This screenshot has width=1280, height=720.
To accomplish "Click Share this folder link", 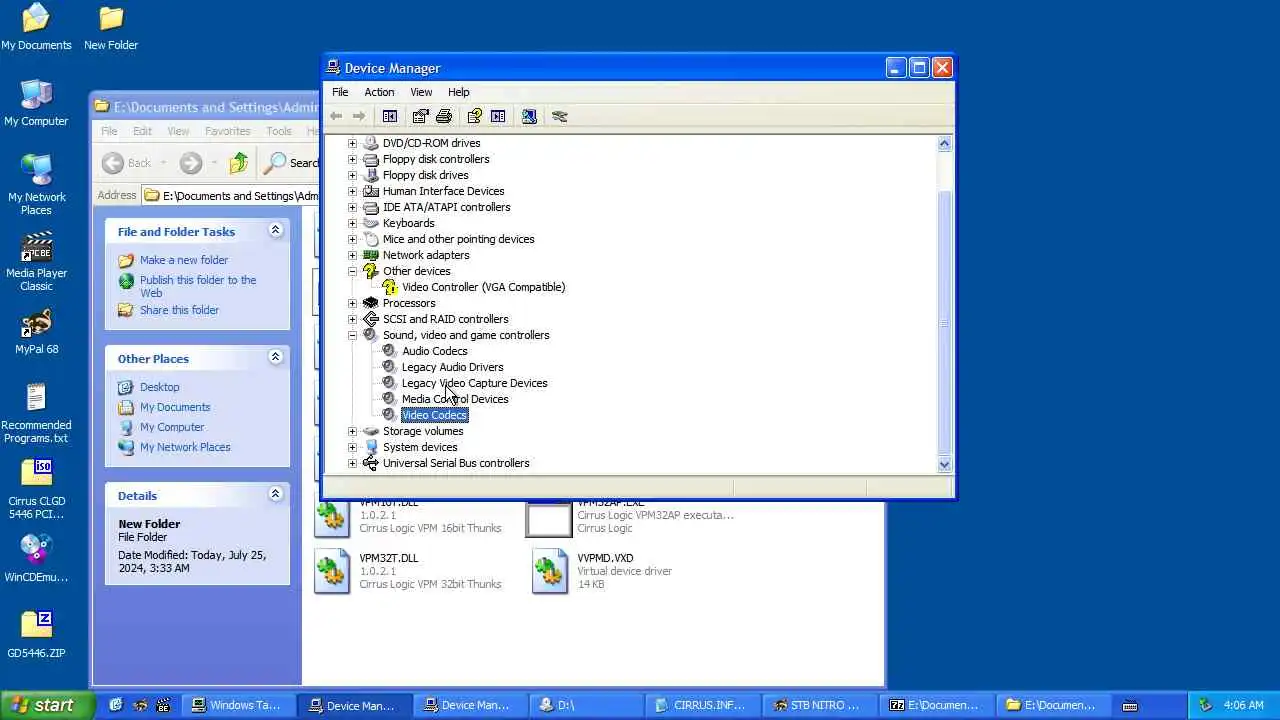I will pos(179,310).
